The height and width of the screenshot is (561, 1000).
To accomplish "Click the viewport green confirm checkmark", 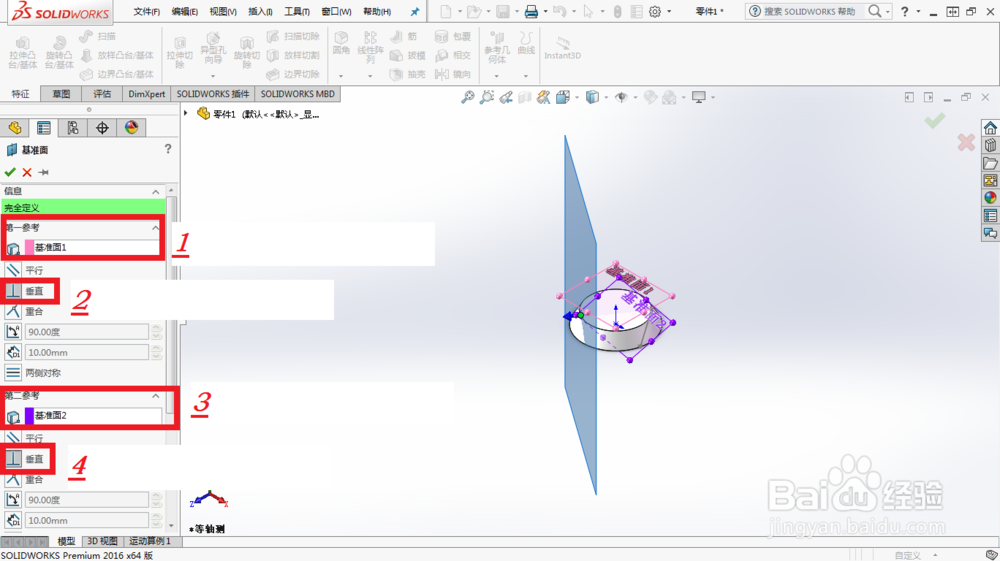I will point(935,120).
